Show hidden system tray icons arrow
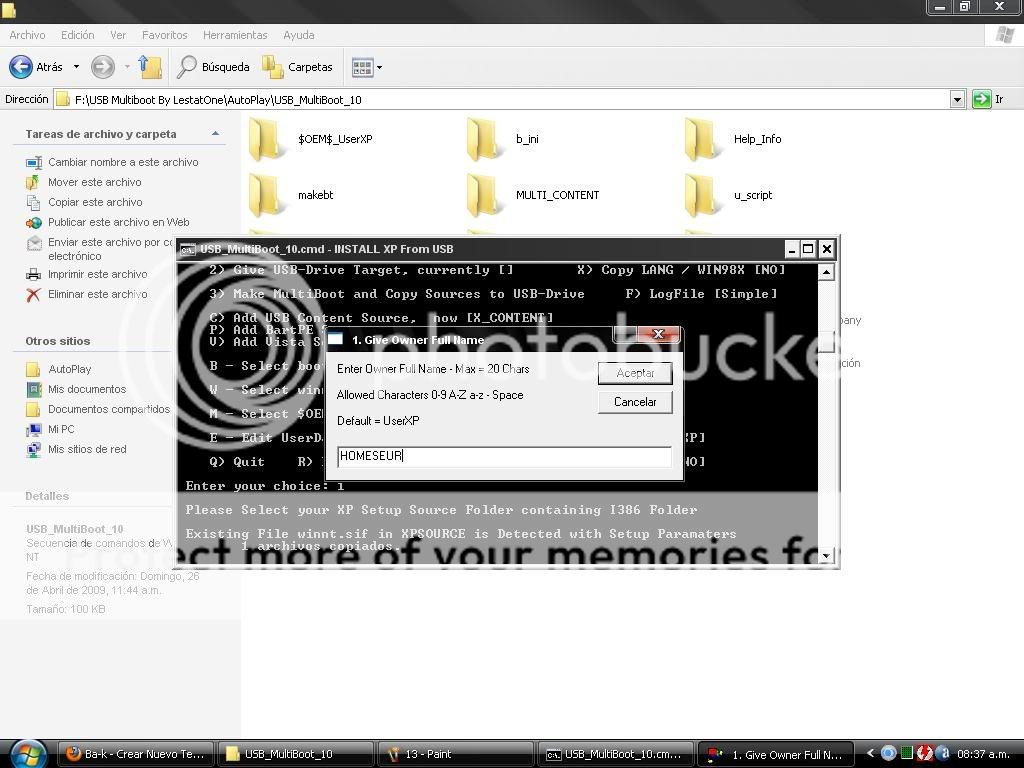This screenshot has width=1024, height=768. coord(870,754)
